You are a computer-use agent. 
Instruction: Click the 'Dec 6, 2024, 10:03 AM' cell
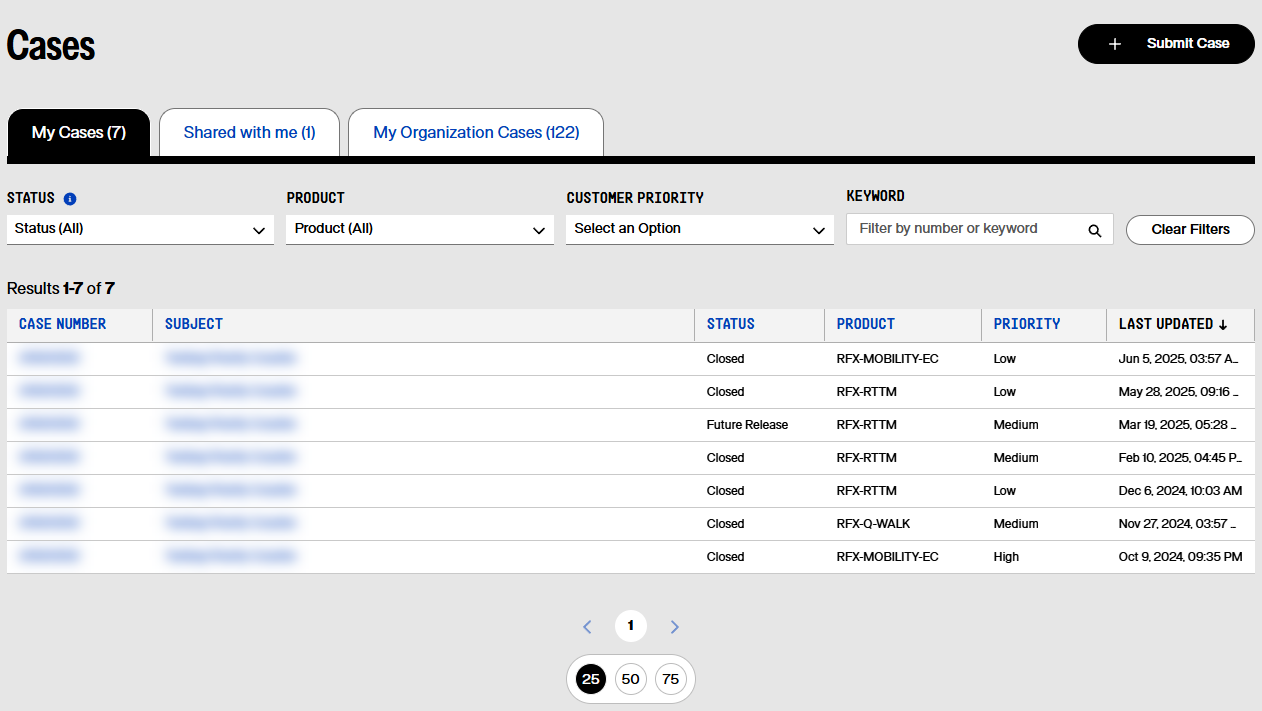pos(1181,491)
